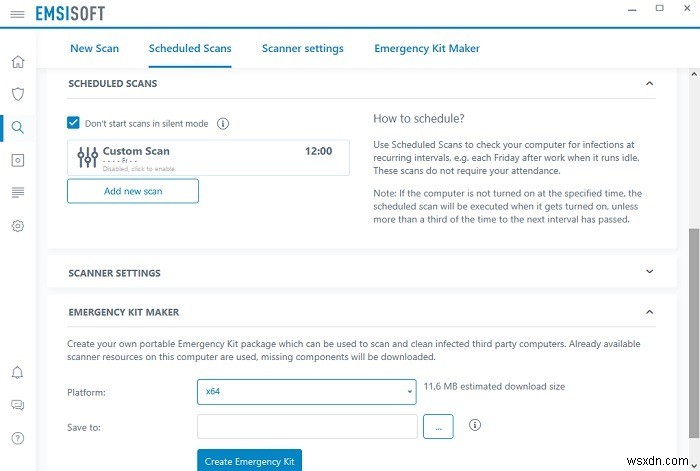Open the Platform x64 dropdown

coord(306,391)
